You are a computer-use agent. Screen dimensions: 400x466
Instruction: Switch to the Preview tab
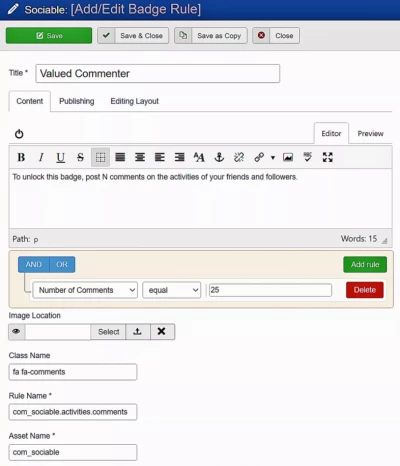click(x=370, y=134)
